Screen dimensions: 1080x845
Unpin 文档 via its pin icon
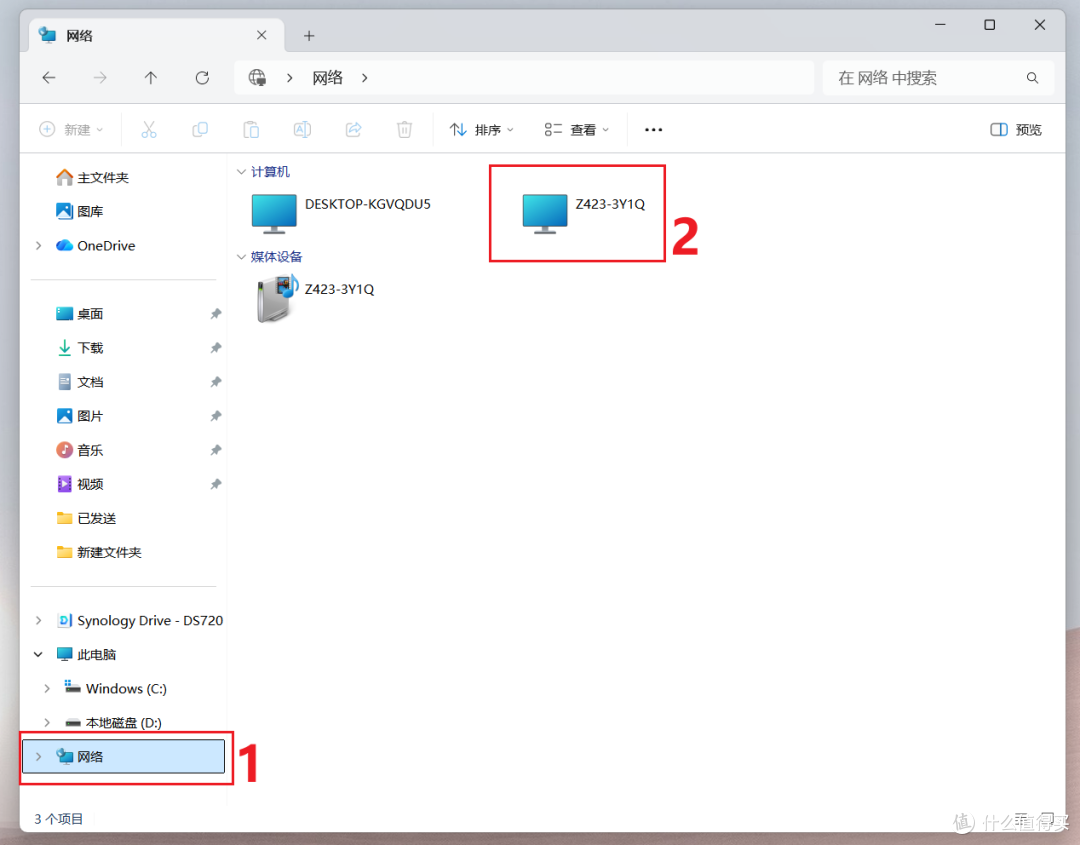[216, 382]
